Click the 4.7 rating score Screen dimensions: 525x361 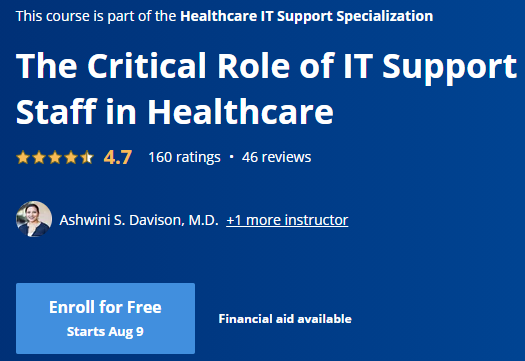118,157
